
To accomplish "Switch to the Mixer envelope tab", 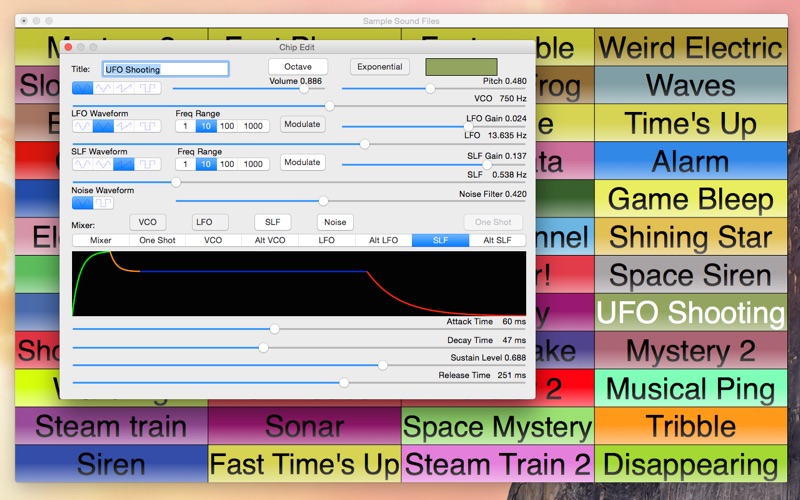I will (101, 240).
